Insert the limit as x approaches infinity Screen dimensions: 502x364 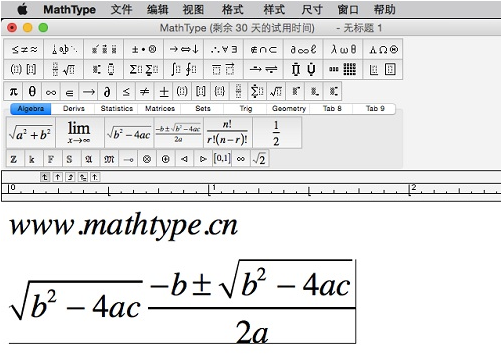[79, 132]
